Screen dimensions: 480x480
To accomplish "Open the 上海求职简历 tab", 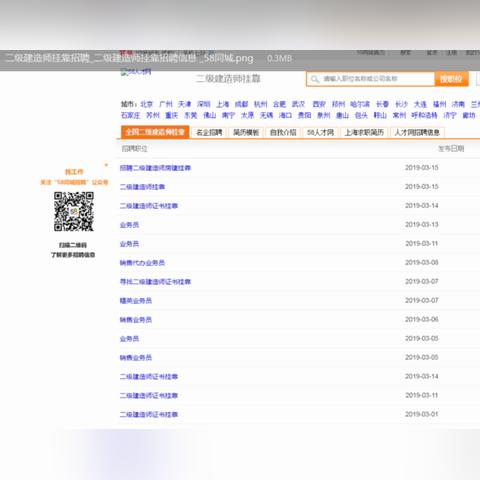I will click(364, 133).
